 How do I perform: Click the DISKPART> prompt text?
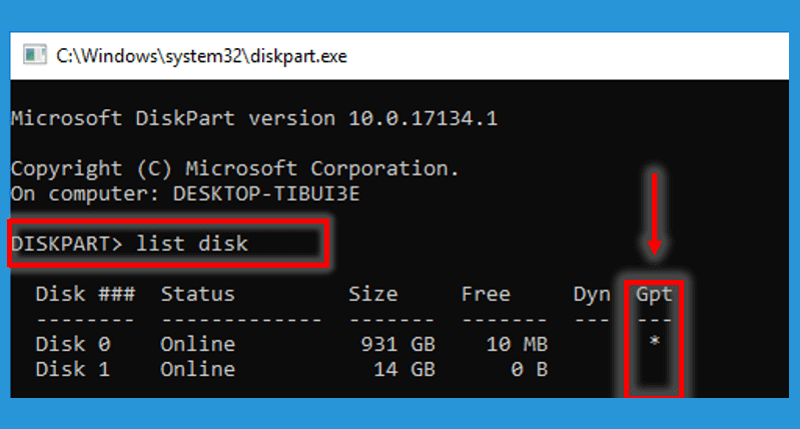coord(67,244)
